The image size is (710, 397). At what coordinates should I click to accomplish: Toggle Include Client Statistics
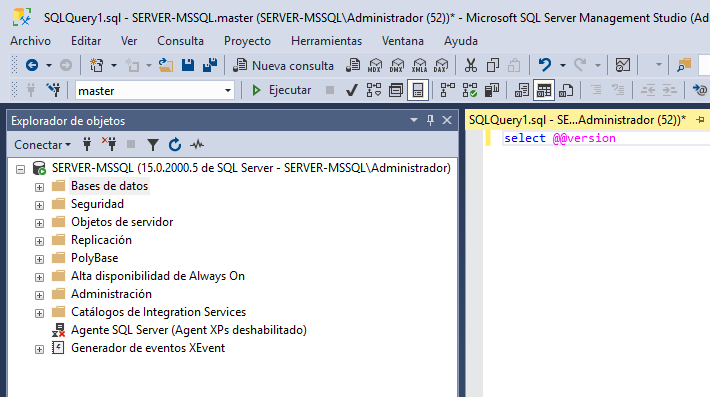[492, 90]
